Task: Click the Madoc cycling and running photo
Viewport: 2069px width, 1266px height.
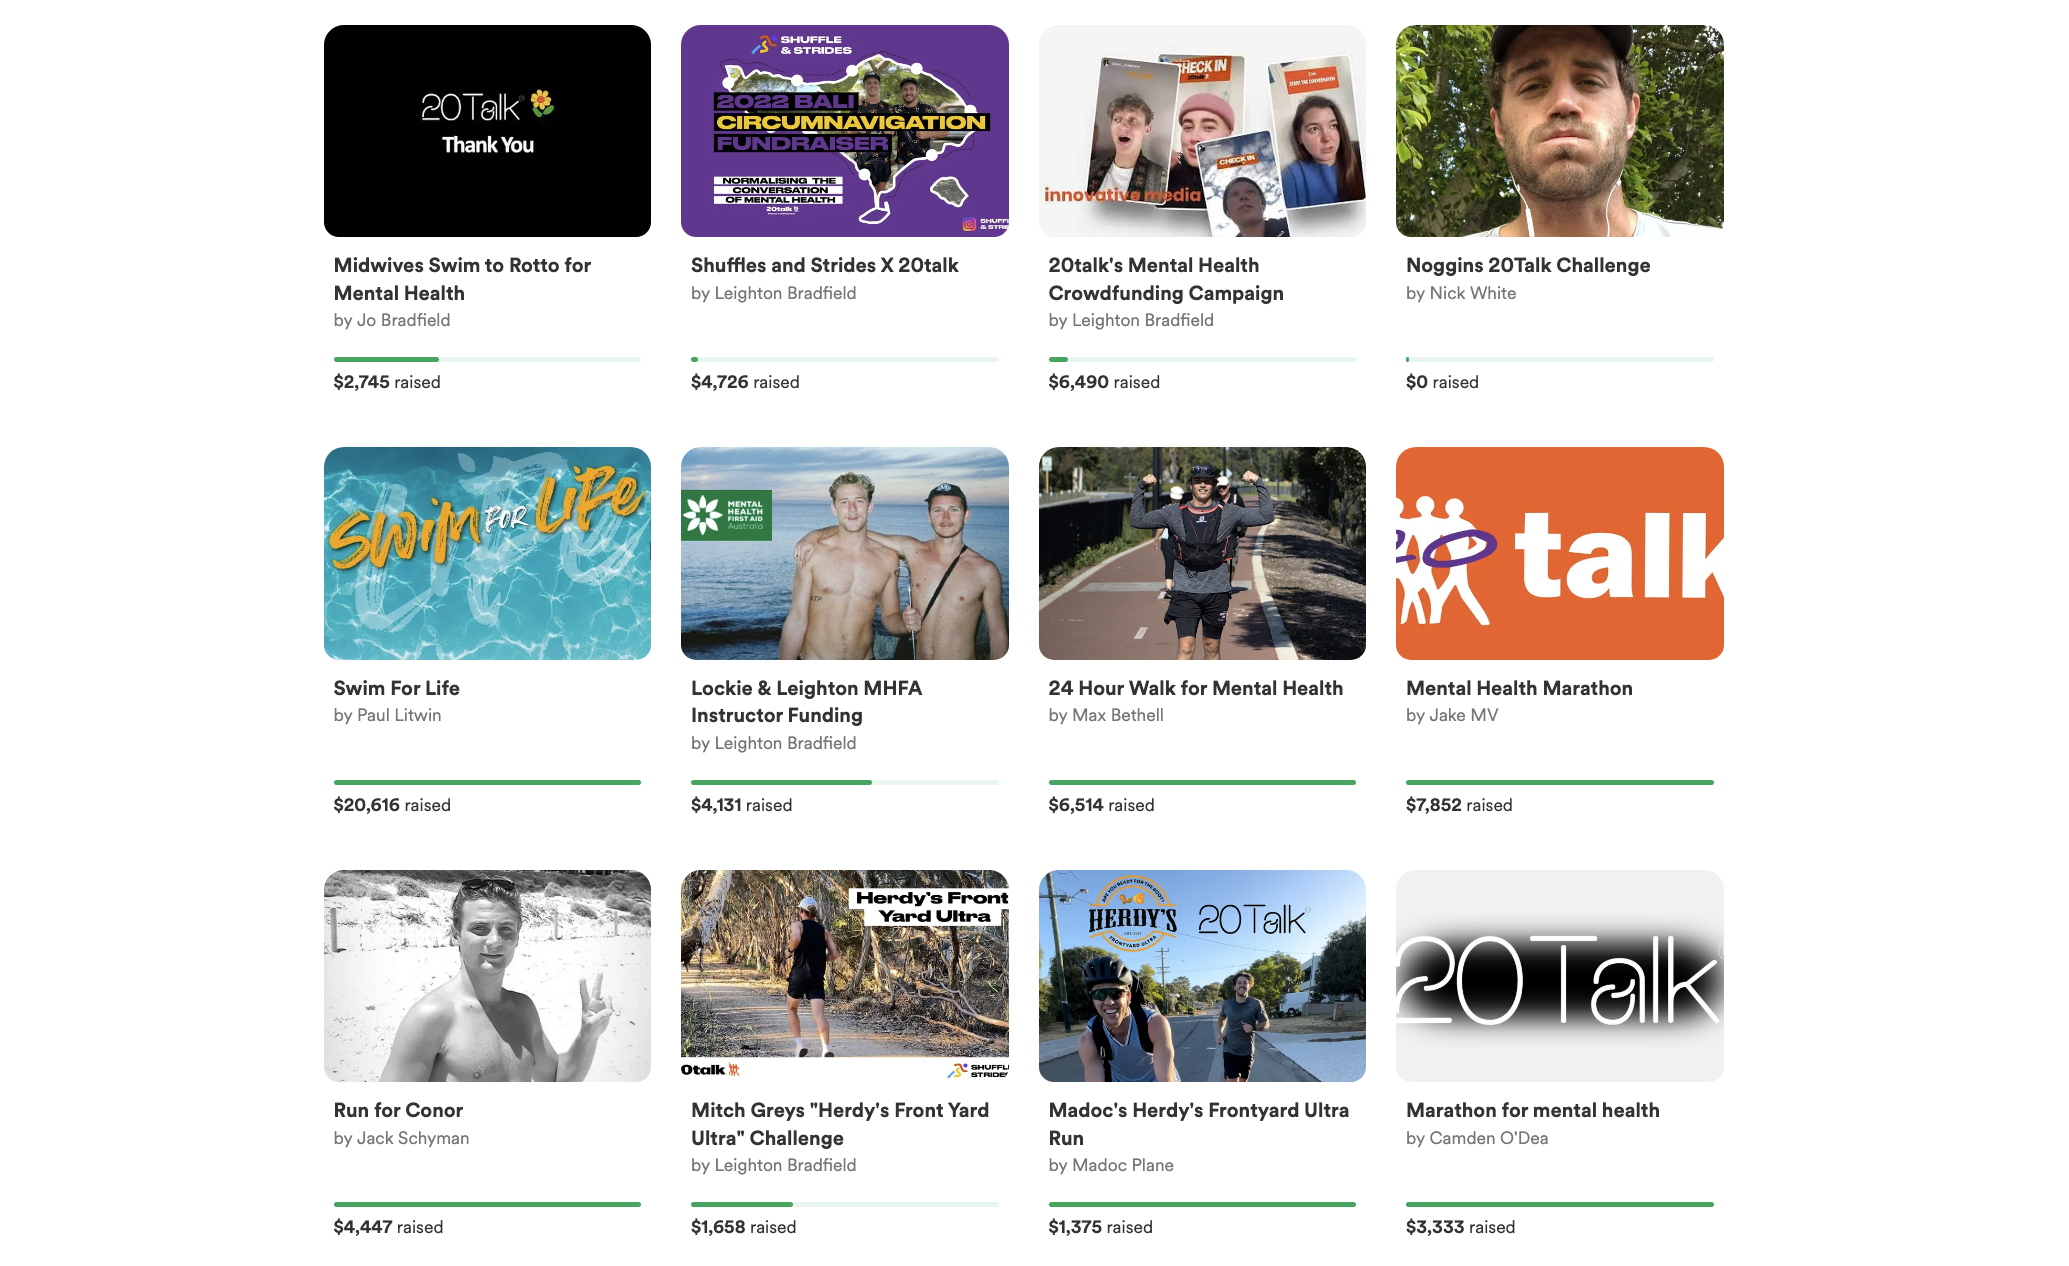Action: tap(1201, 975)
